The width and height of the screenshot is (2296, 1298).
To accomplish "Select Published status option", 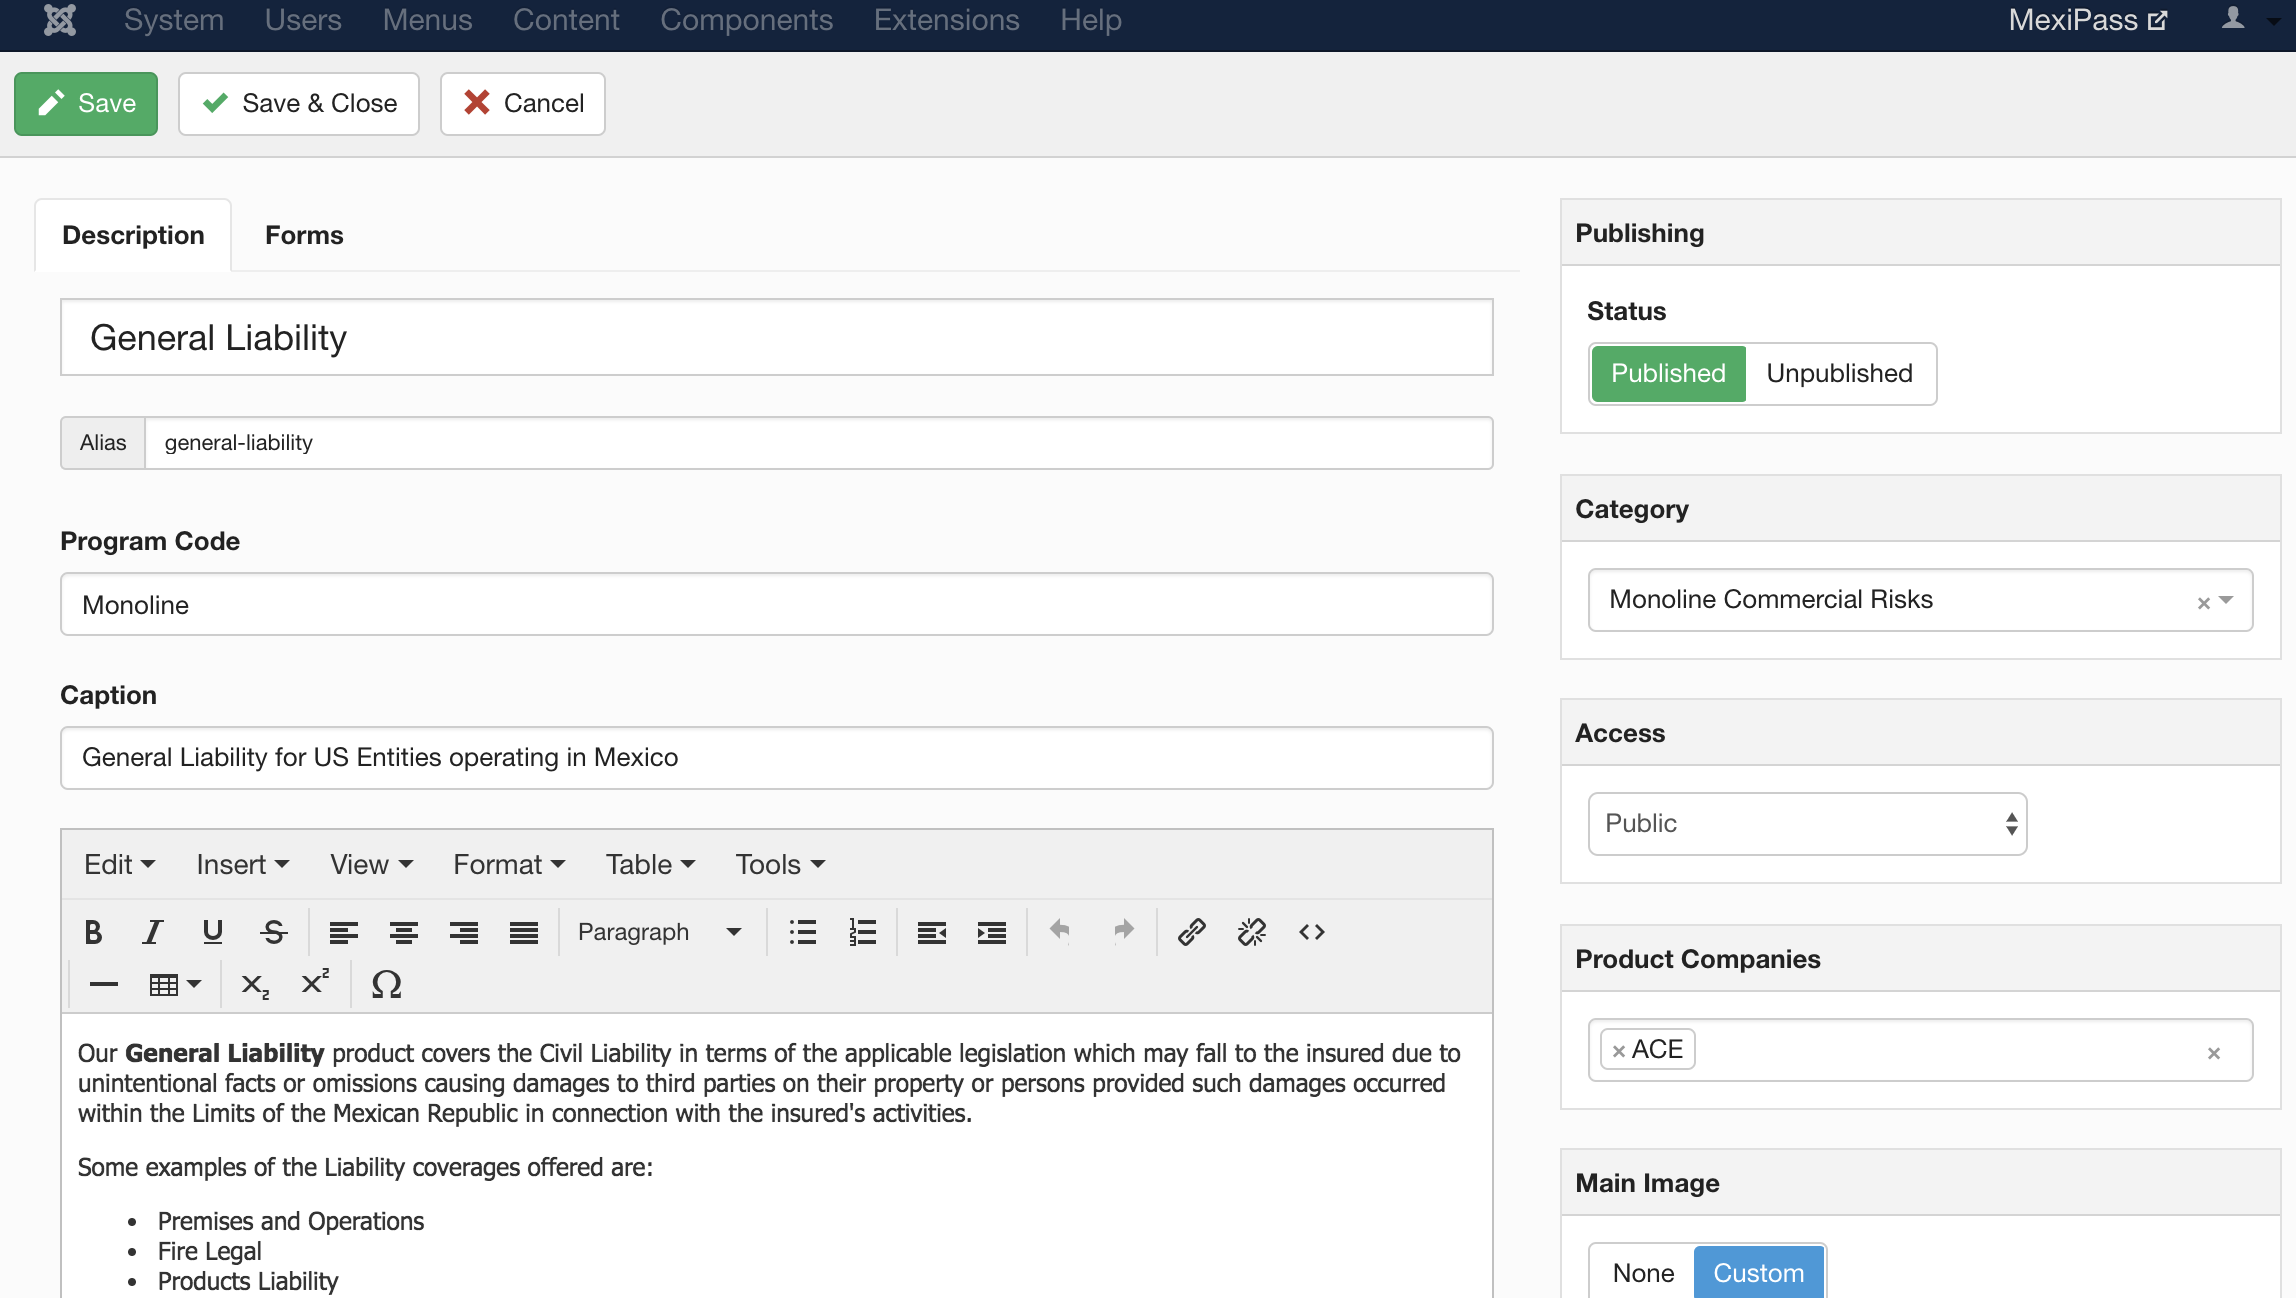I will (x=1668, y=373).
